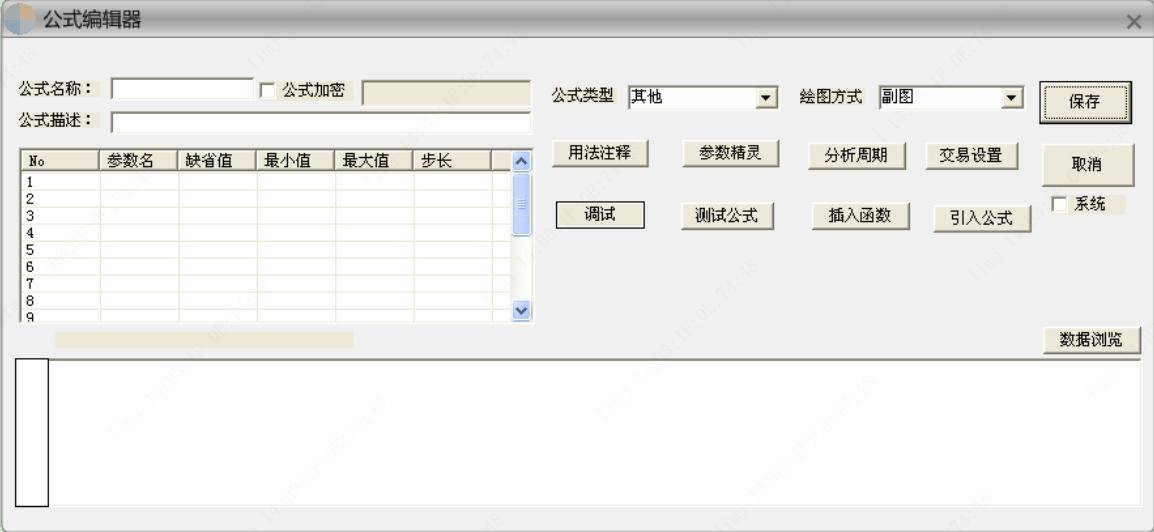Launch 参数精灵 wizard
Screen dimensions: 1154x532
729,153
